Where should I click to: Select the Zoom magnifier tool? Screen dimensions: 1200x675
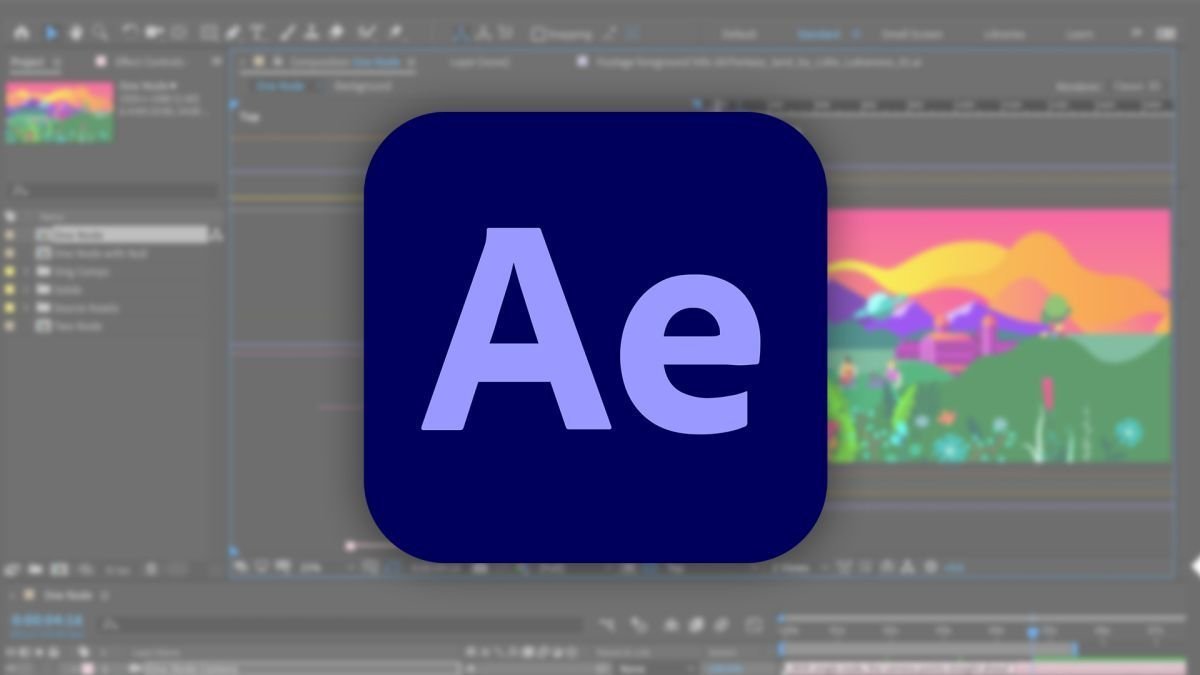101,33
